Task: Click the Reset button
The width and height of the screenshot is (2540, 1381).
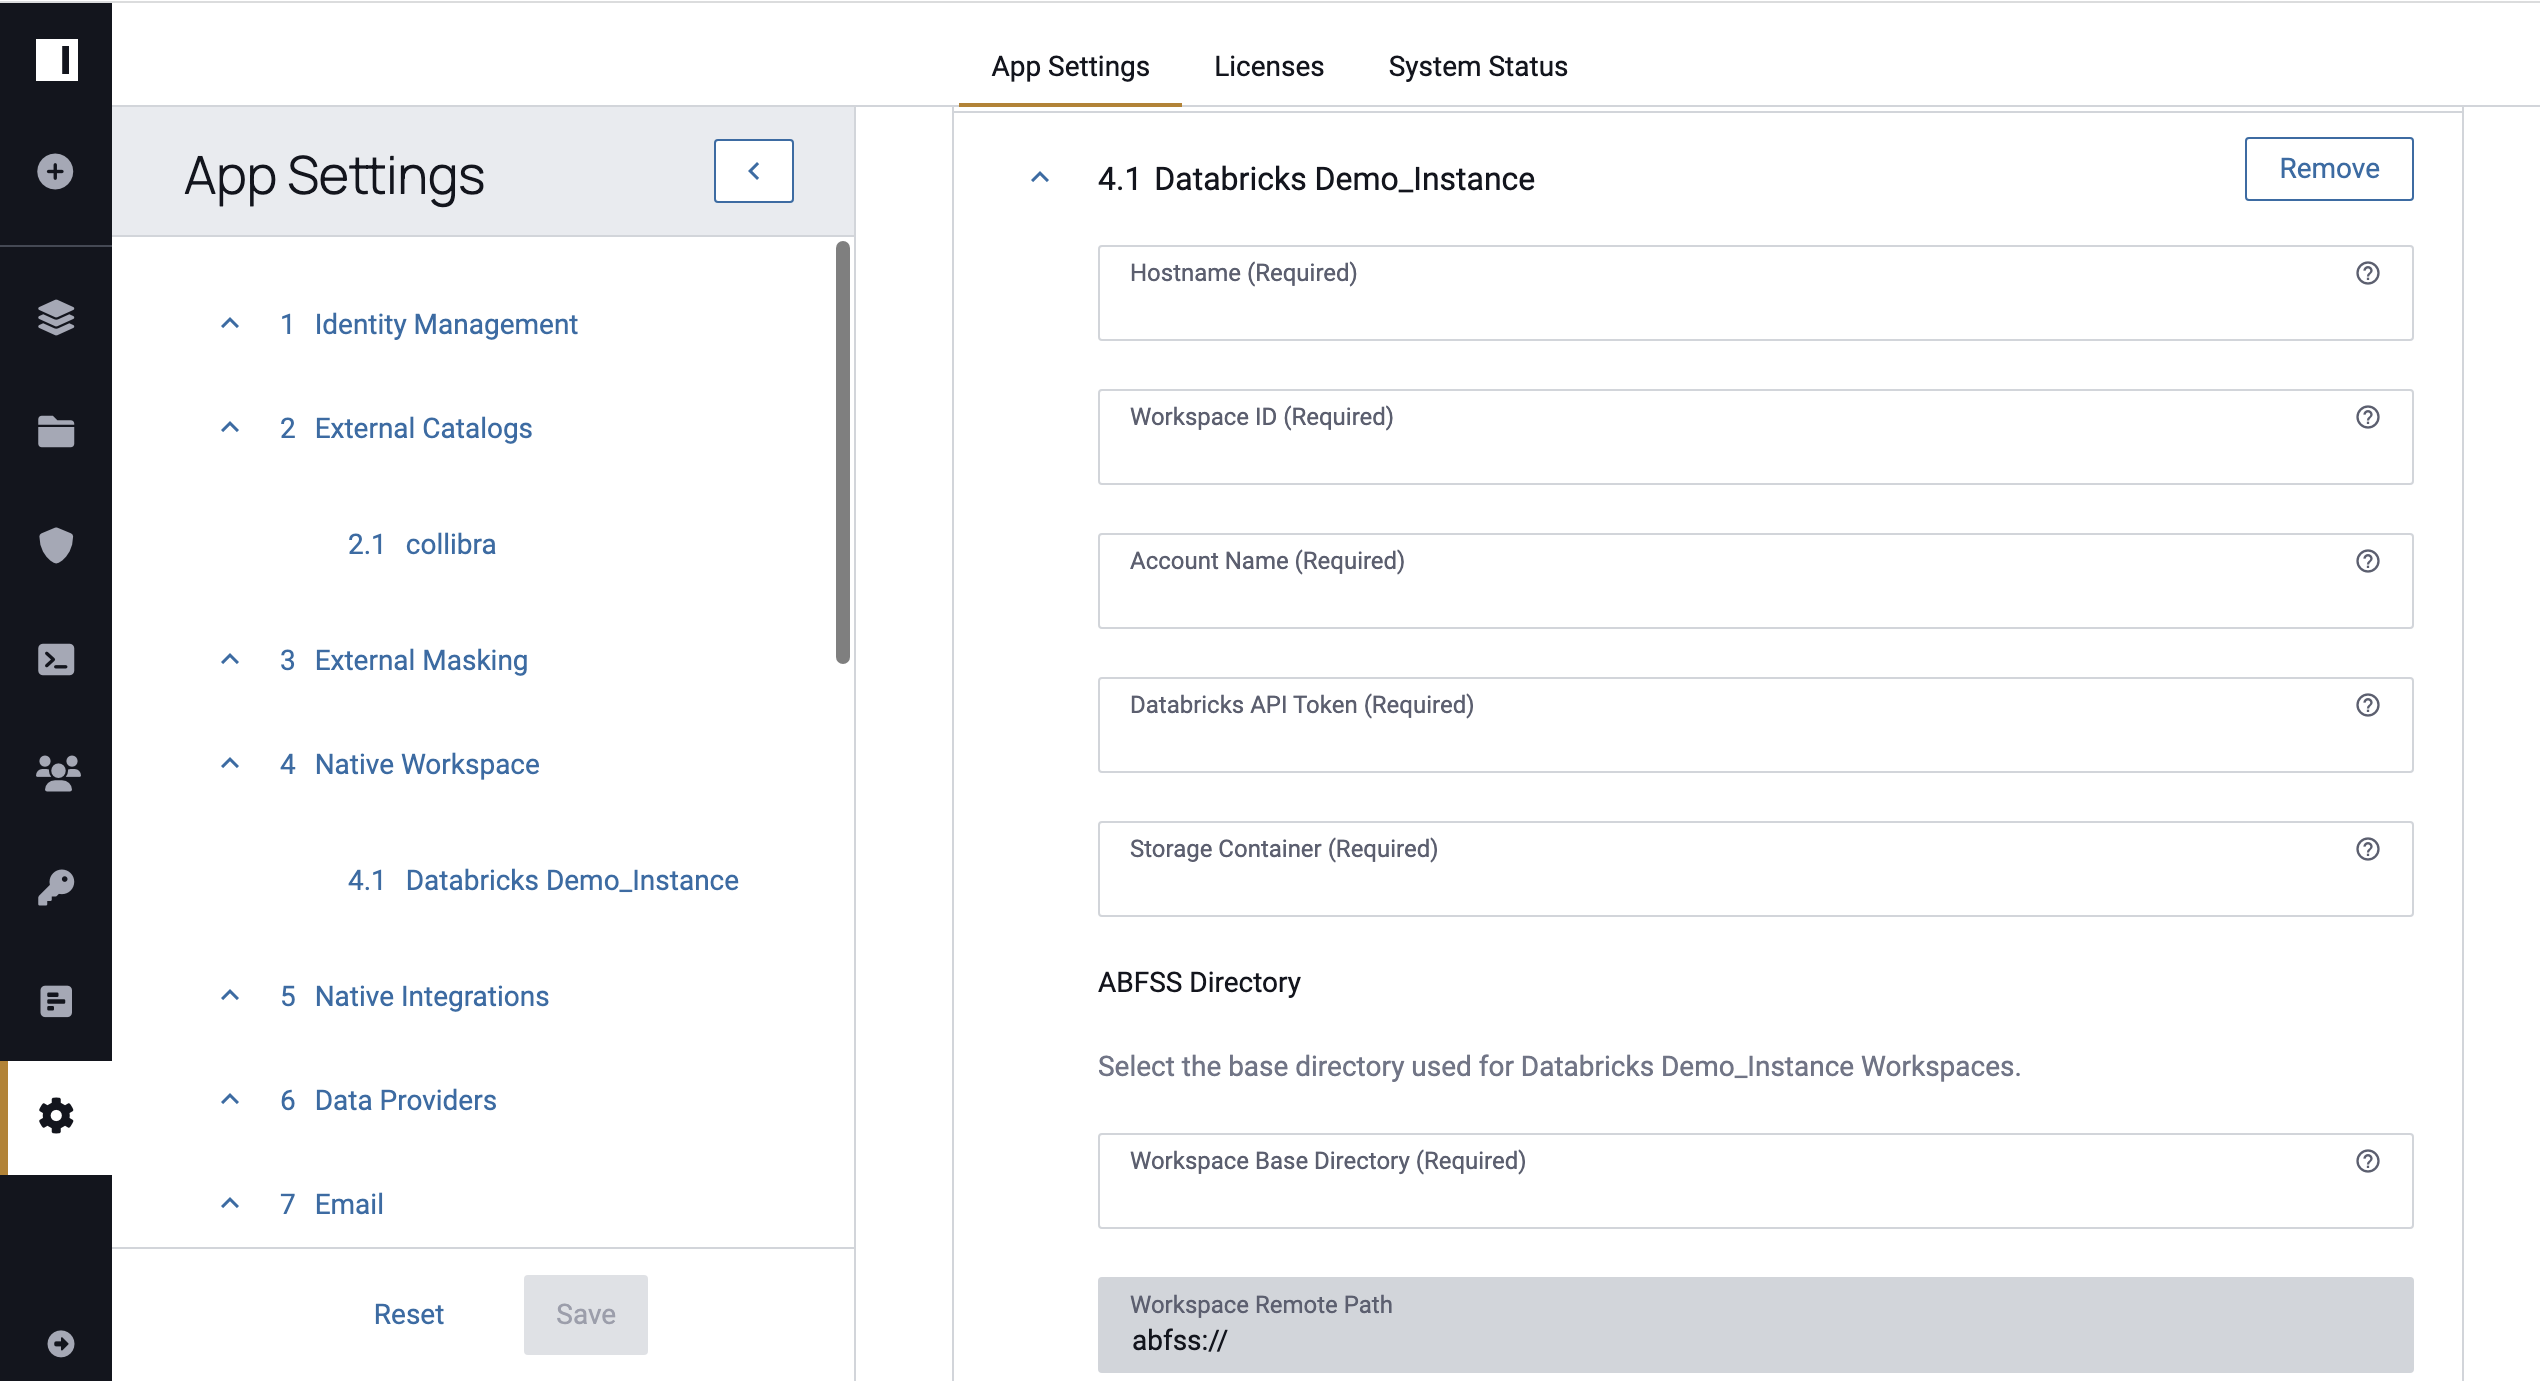Action: [408, 1314]
